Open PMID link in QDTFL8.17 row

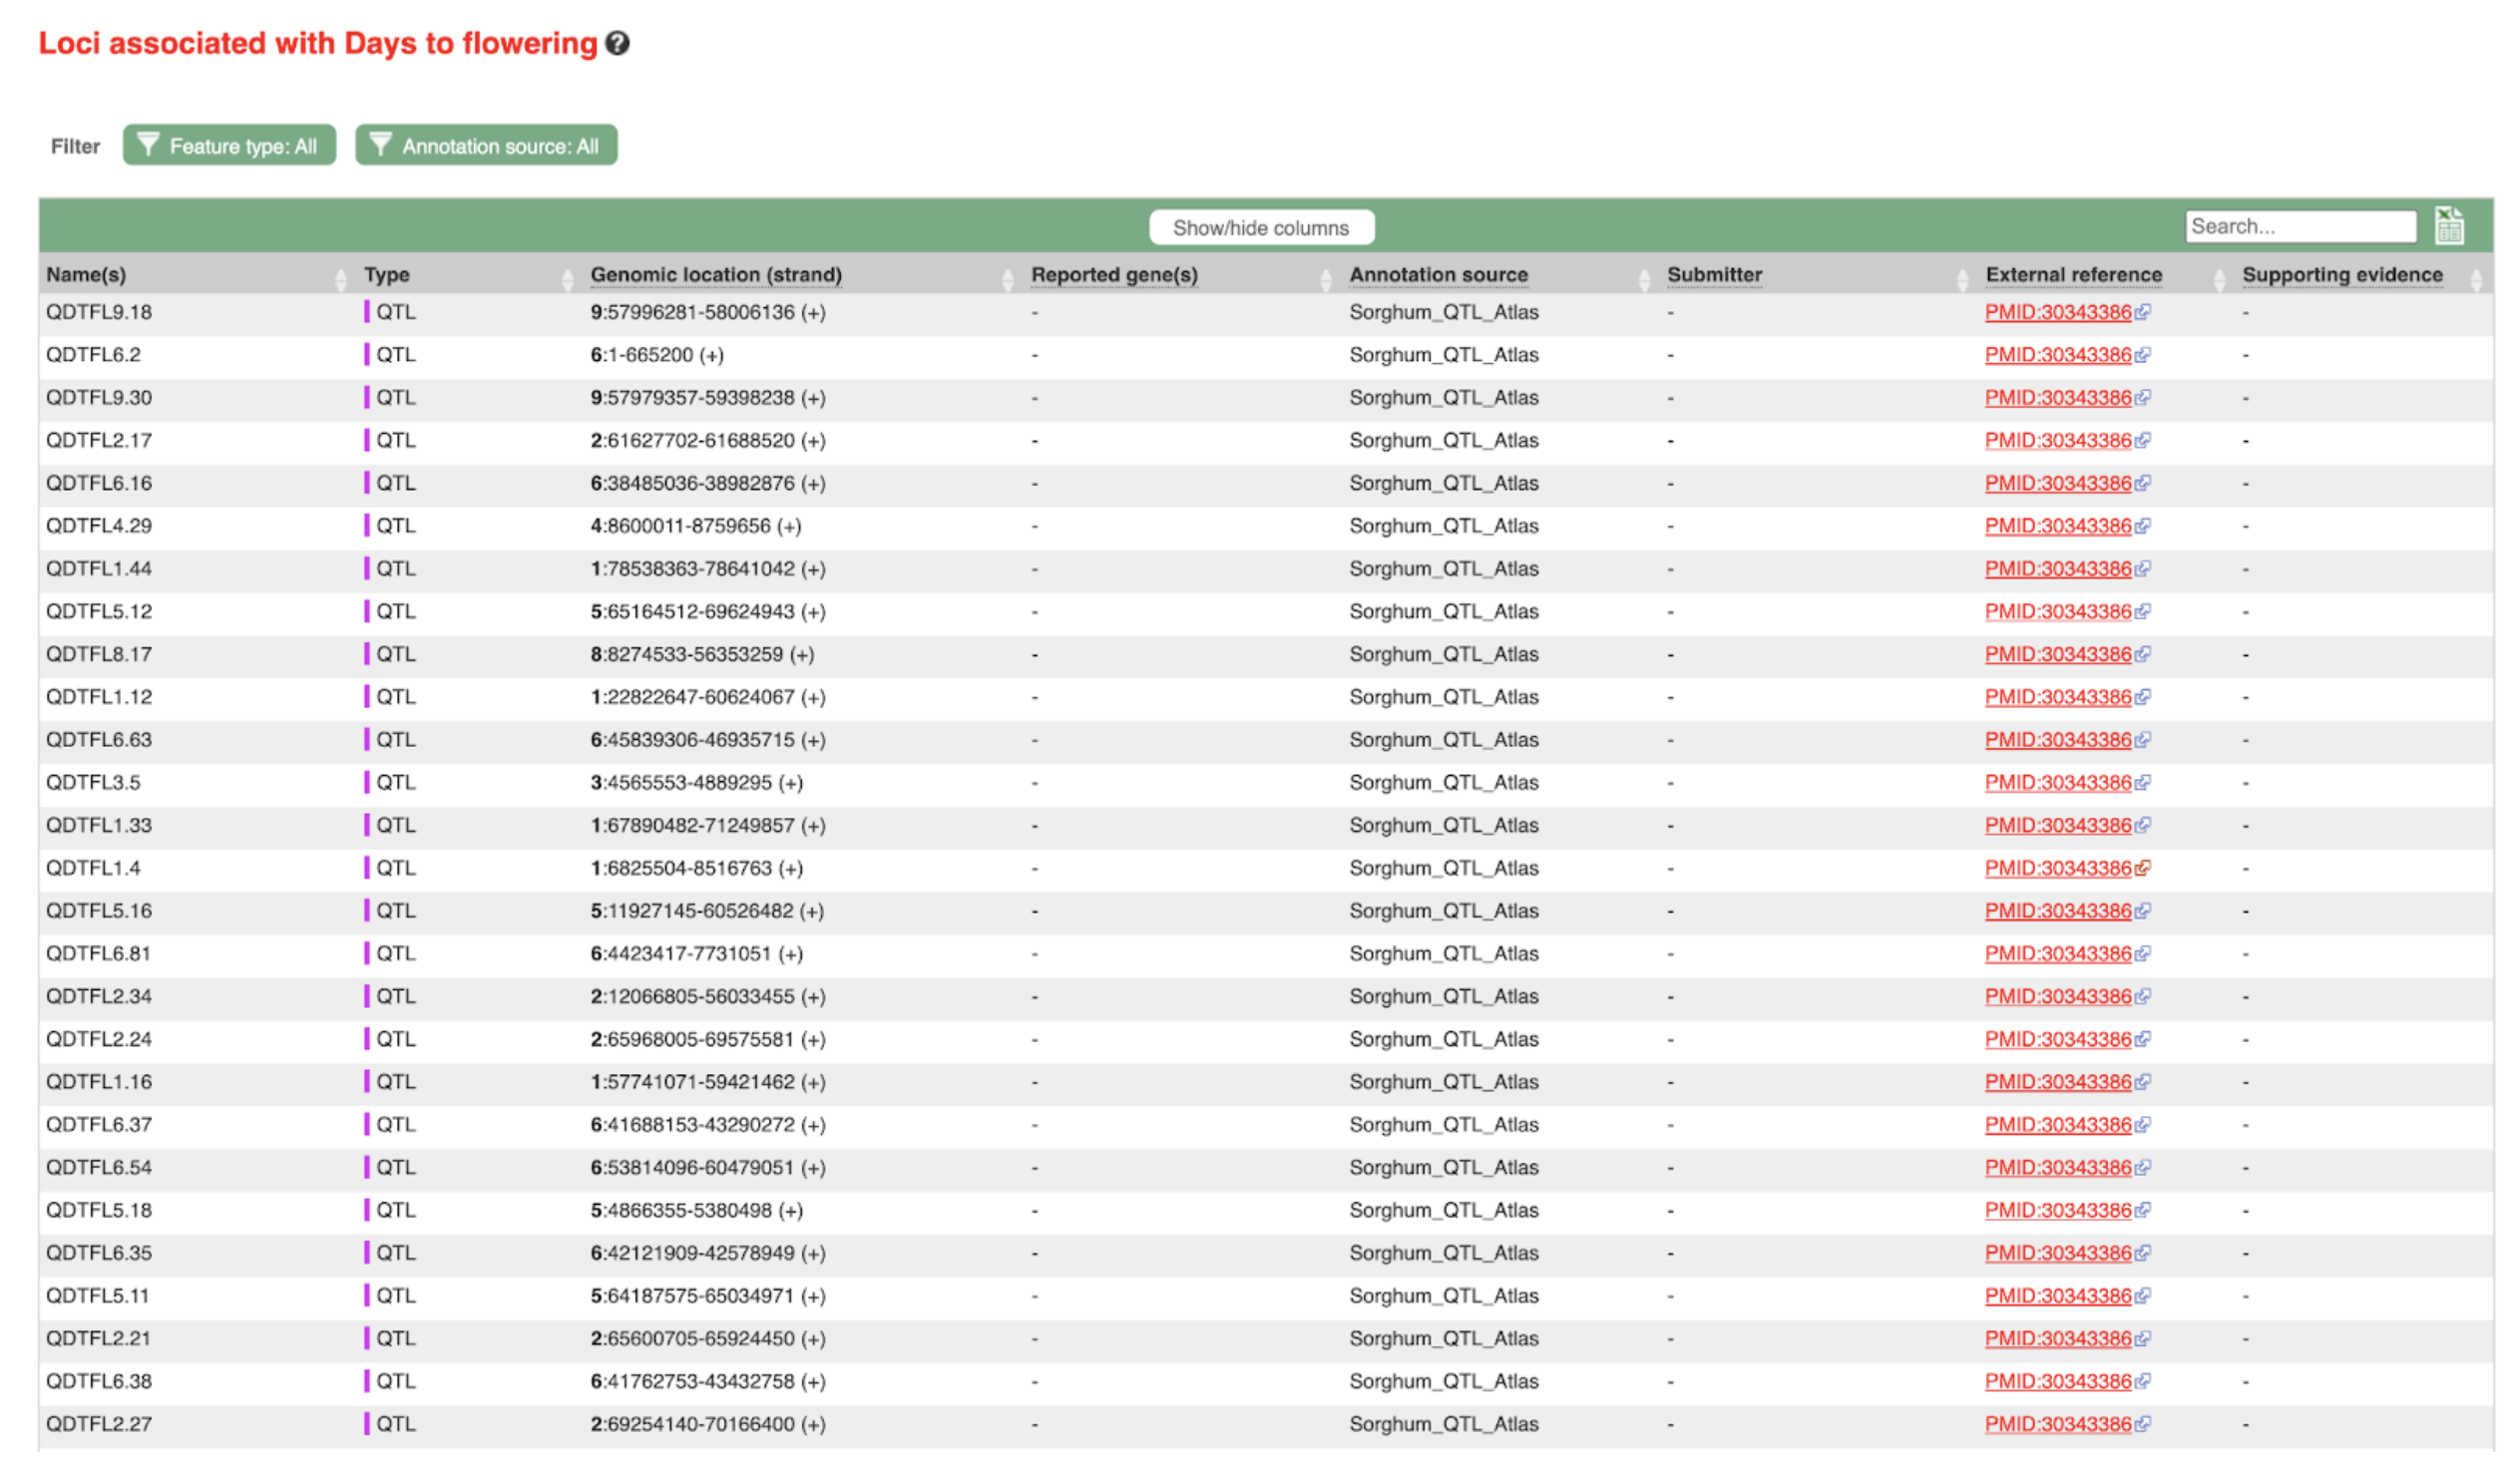pos(2058,654)
